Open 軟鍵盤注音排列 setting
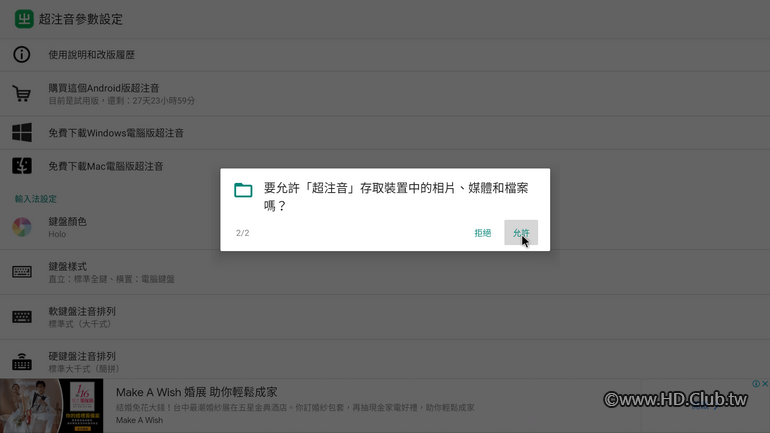This screenshot has width=770, height=433. coord(385,317)
